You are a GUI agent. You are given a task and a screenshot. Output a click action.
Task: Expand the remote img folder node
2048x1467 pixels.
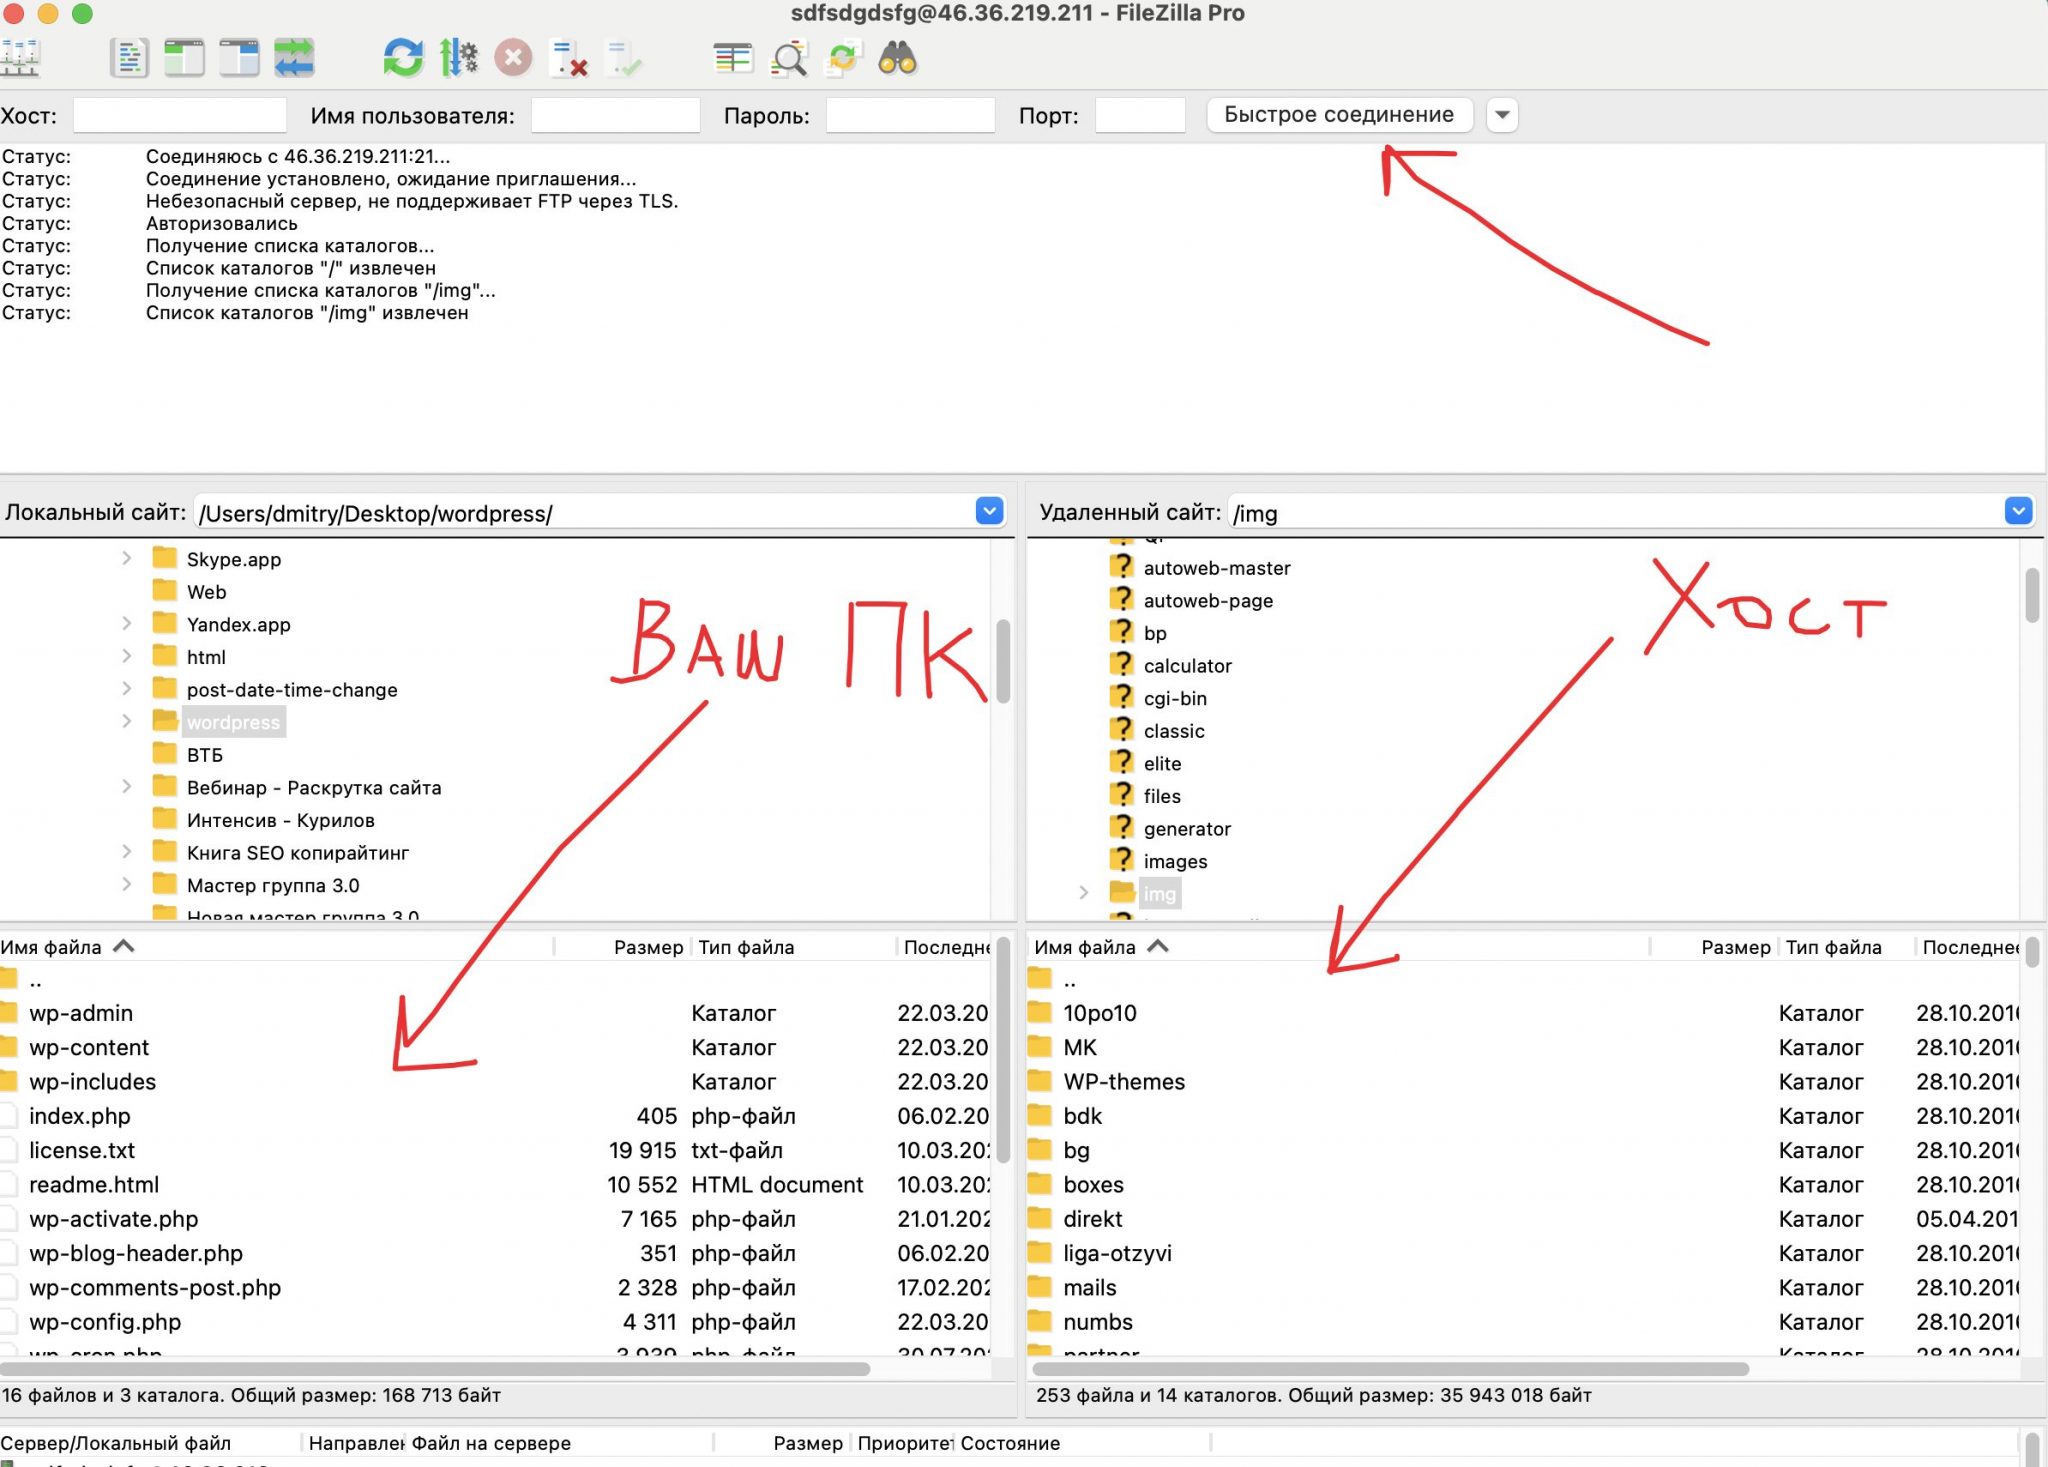[x=1083, y=893]
